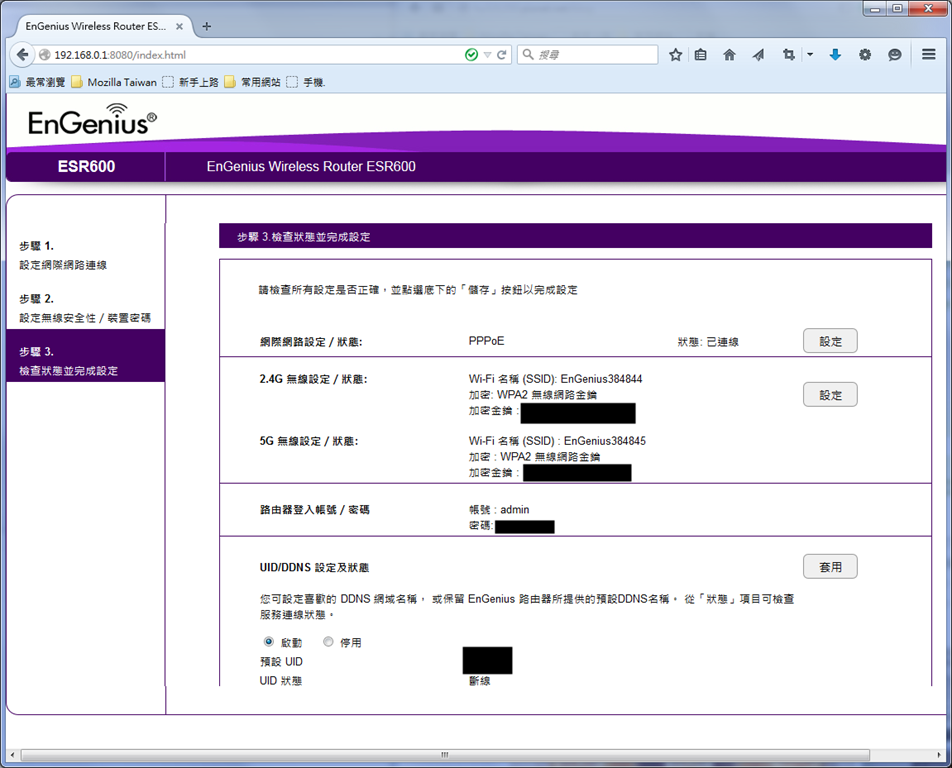Open the Mozilla Taiwan bookmark folder
Screen dimensions: 952x768
coord(114,82)
